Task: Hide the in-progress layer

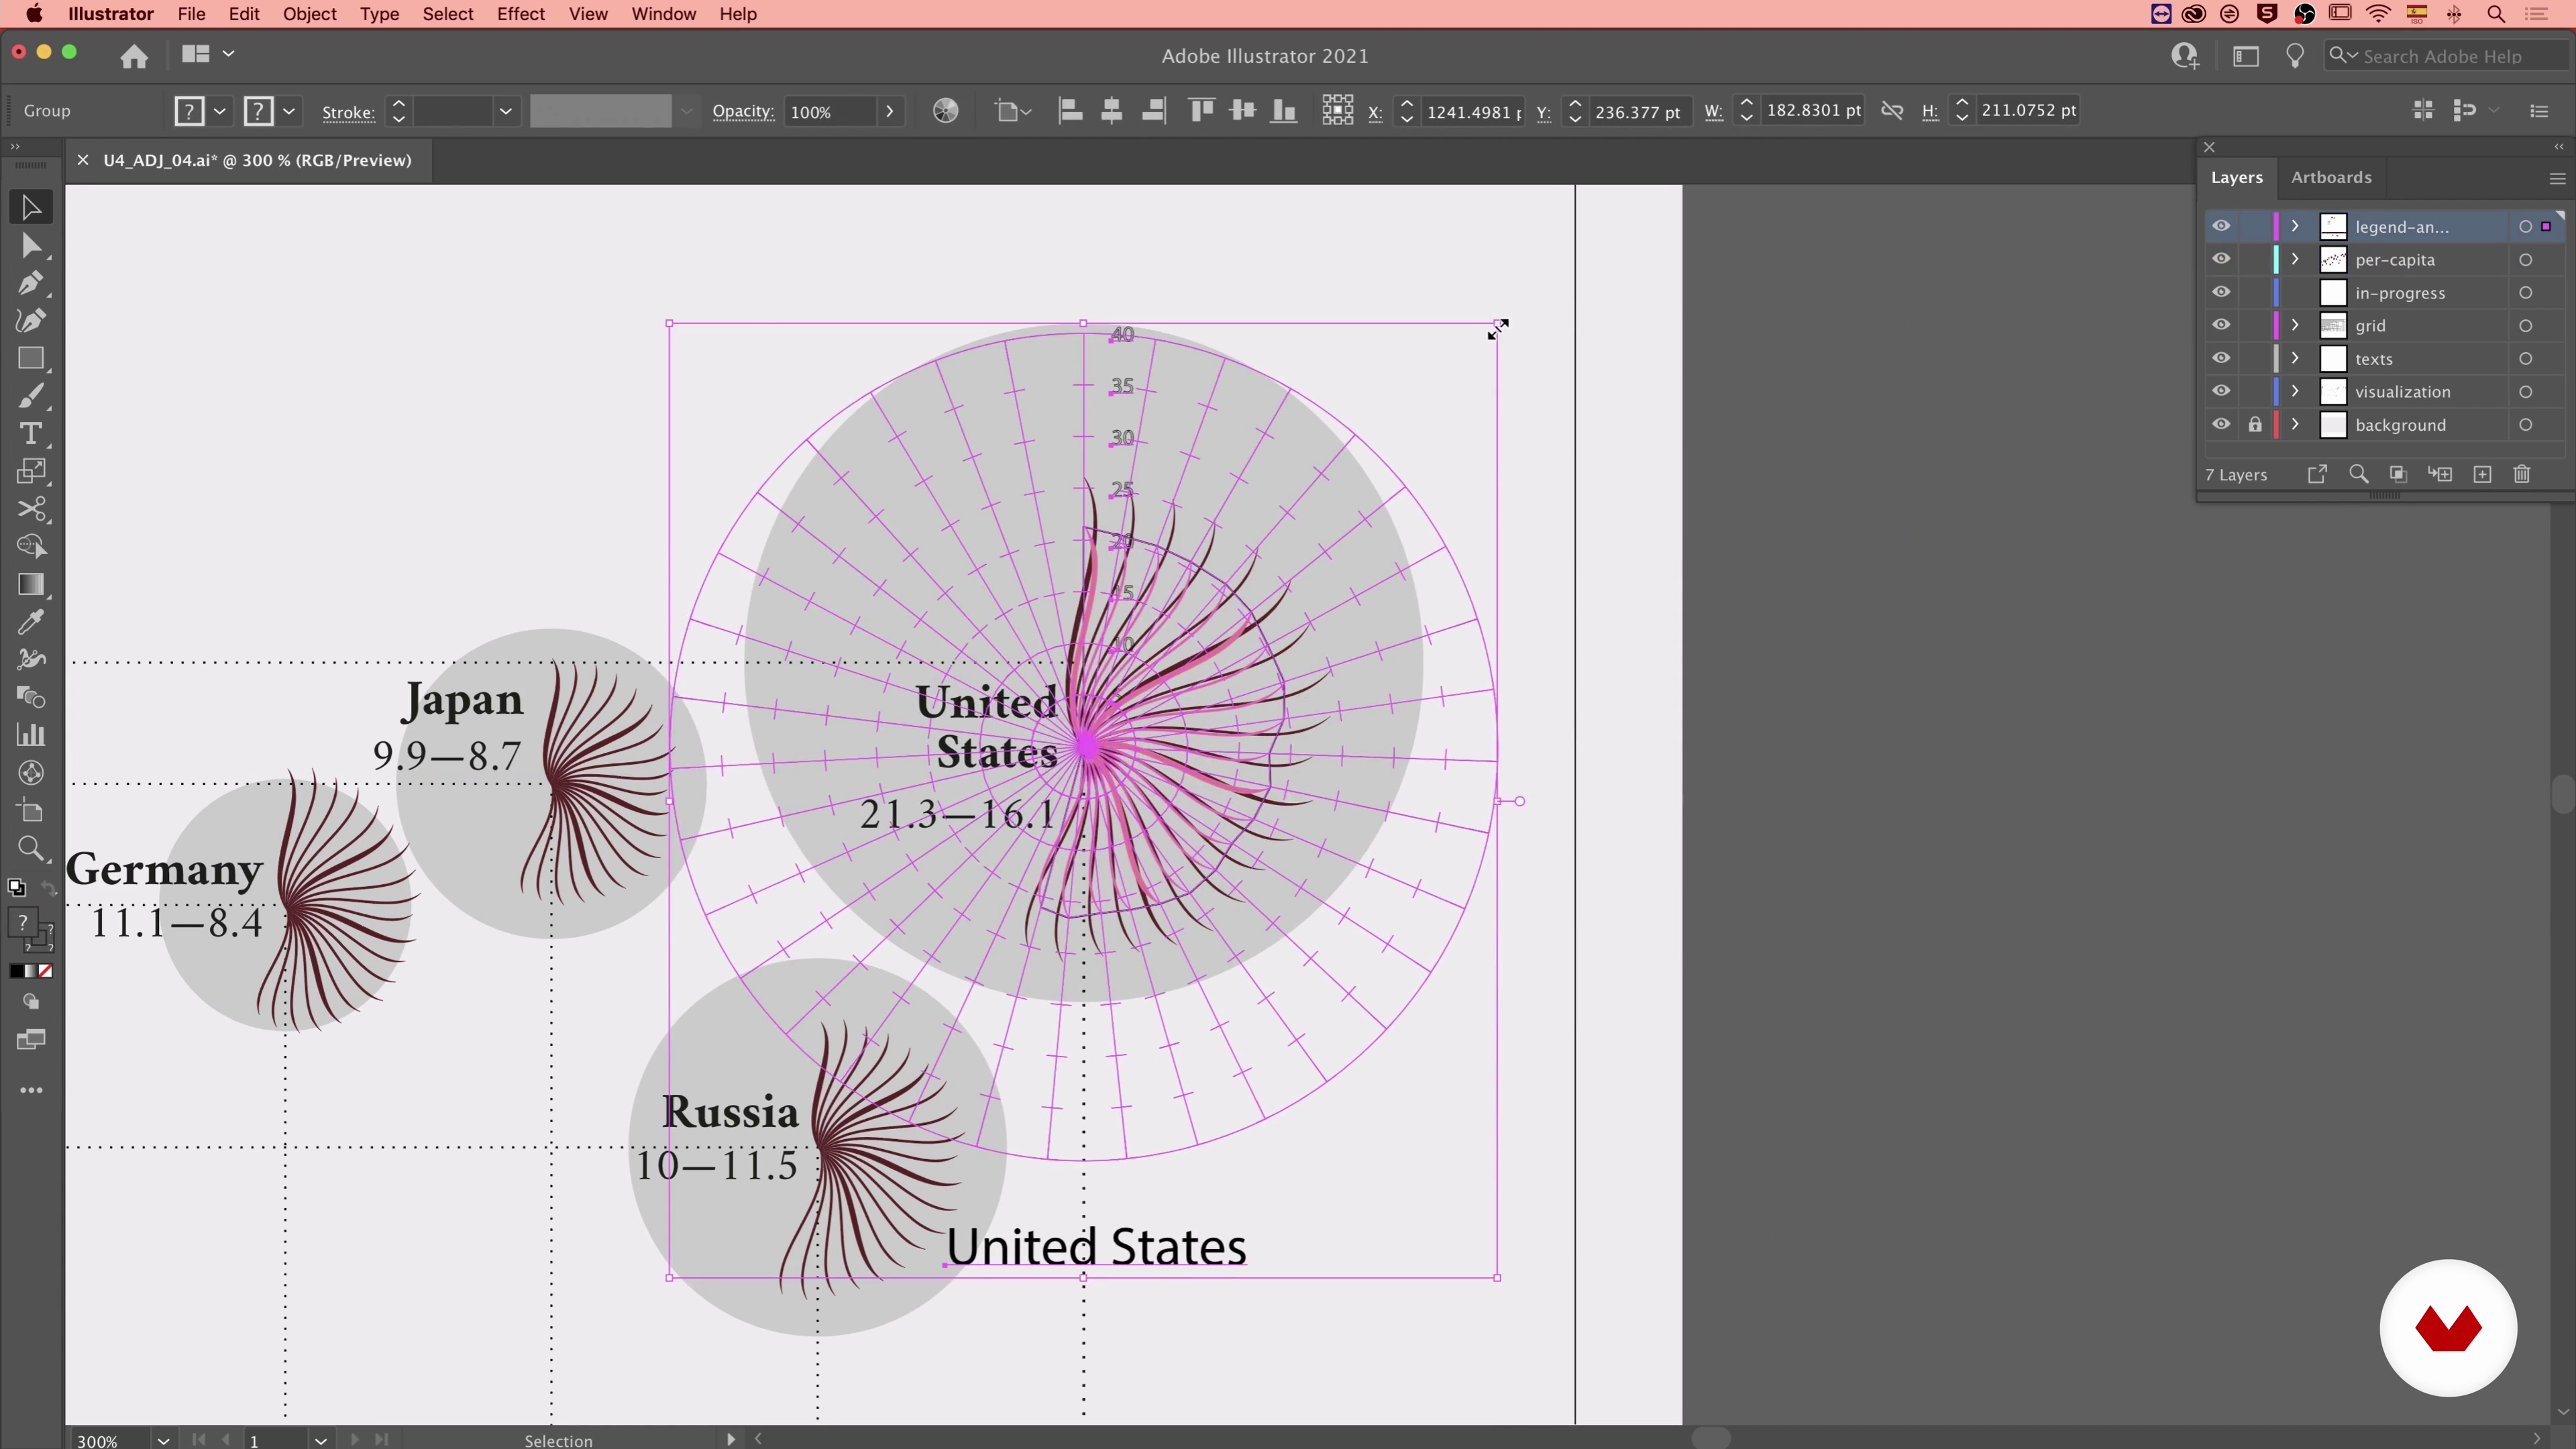Action: pos(2221,292)
